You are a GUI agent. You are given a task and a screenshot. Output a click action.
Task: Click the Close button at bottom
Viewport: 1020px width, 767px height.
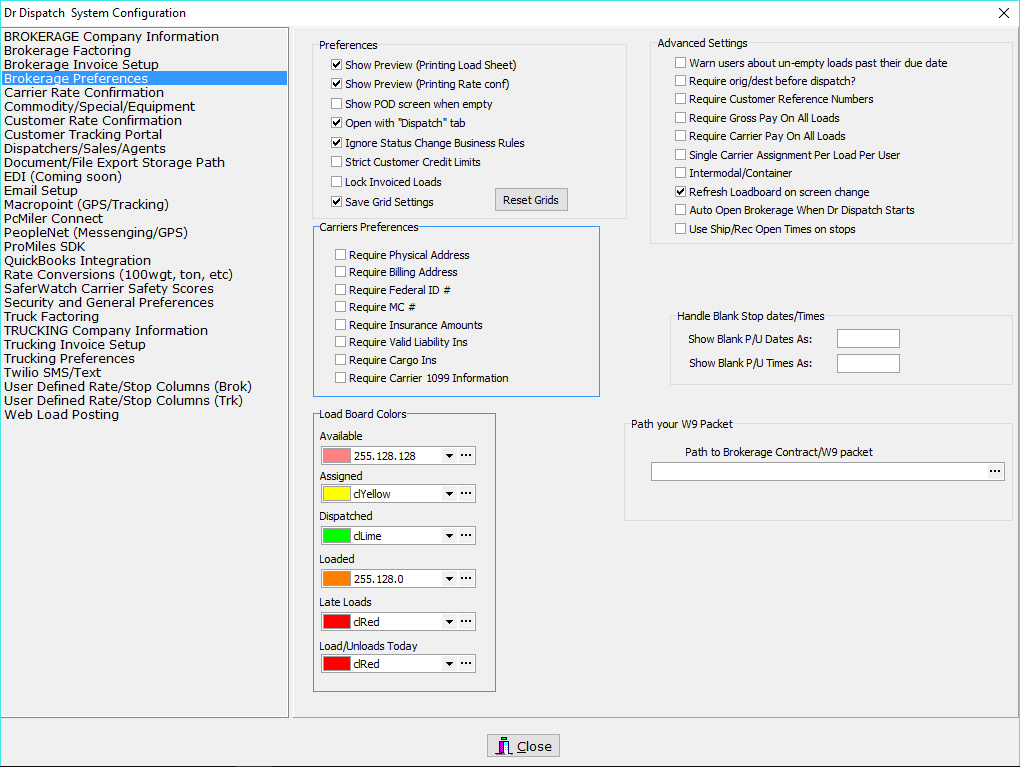pos(523,746)
